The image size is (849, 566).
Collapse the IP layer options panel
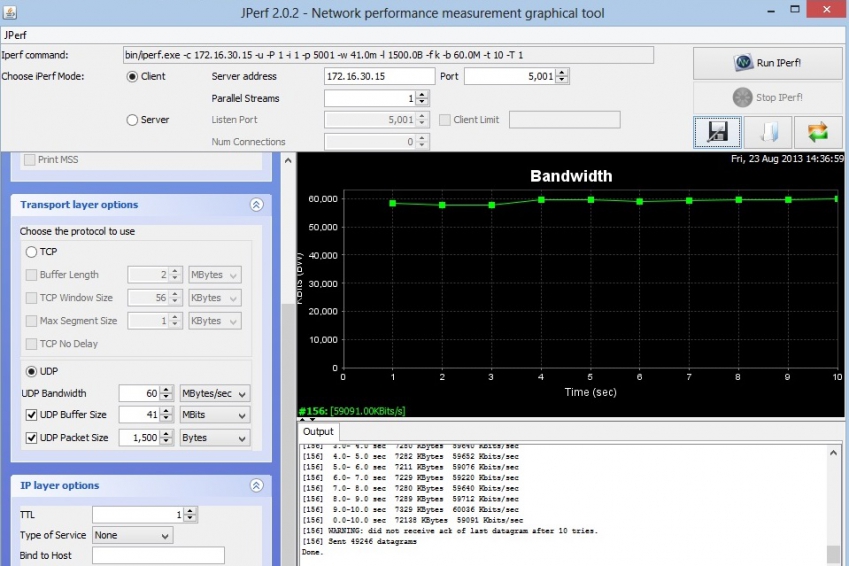[x=257, y=485]
